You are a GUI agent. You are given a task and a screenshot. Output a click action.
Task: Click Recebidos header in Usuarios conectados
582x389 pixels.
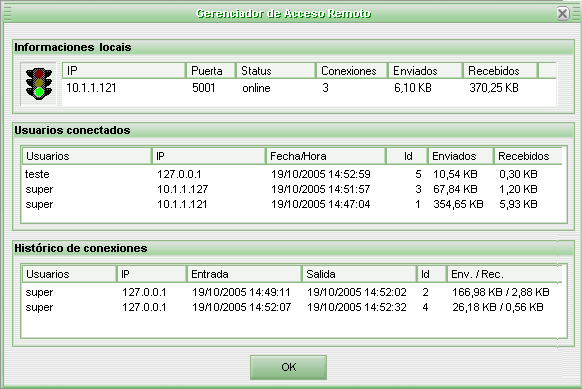pyautogui.click(x=528, y=156)
